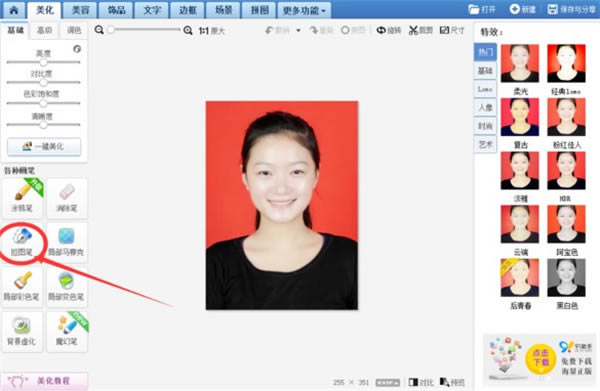600x391 pixels.
Task: Click the 清晰度 sharpness slider handle
Action: click(x=43, y=125)
